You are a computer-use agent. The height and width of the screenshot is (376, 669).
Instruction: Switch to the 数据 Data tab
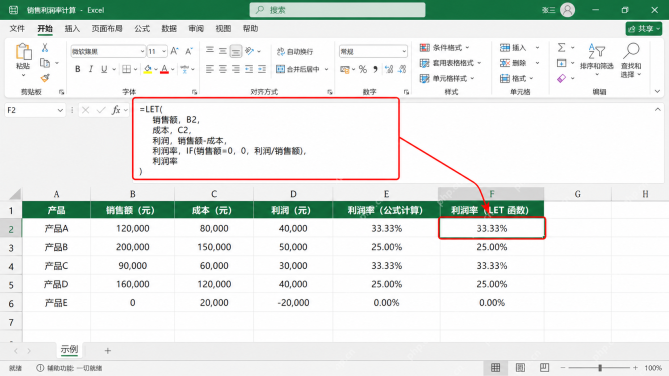pos(169,29)
